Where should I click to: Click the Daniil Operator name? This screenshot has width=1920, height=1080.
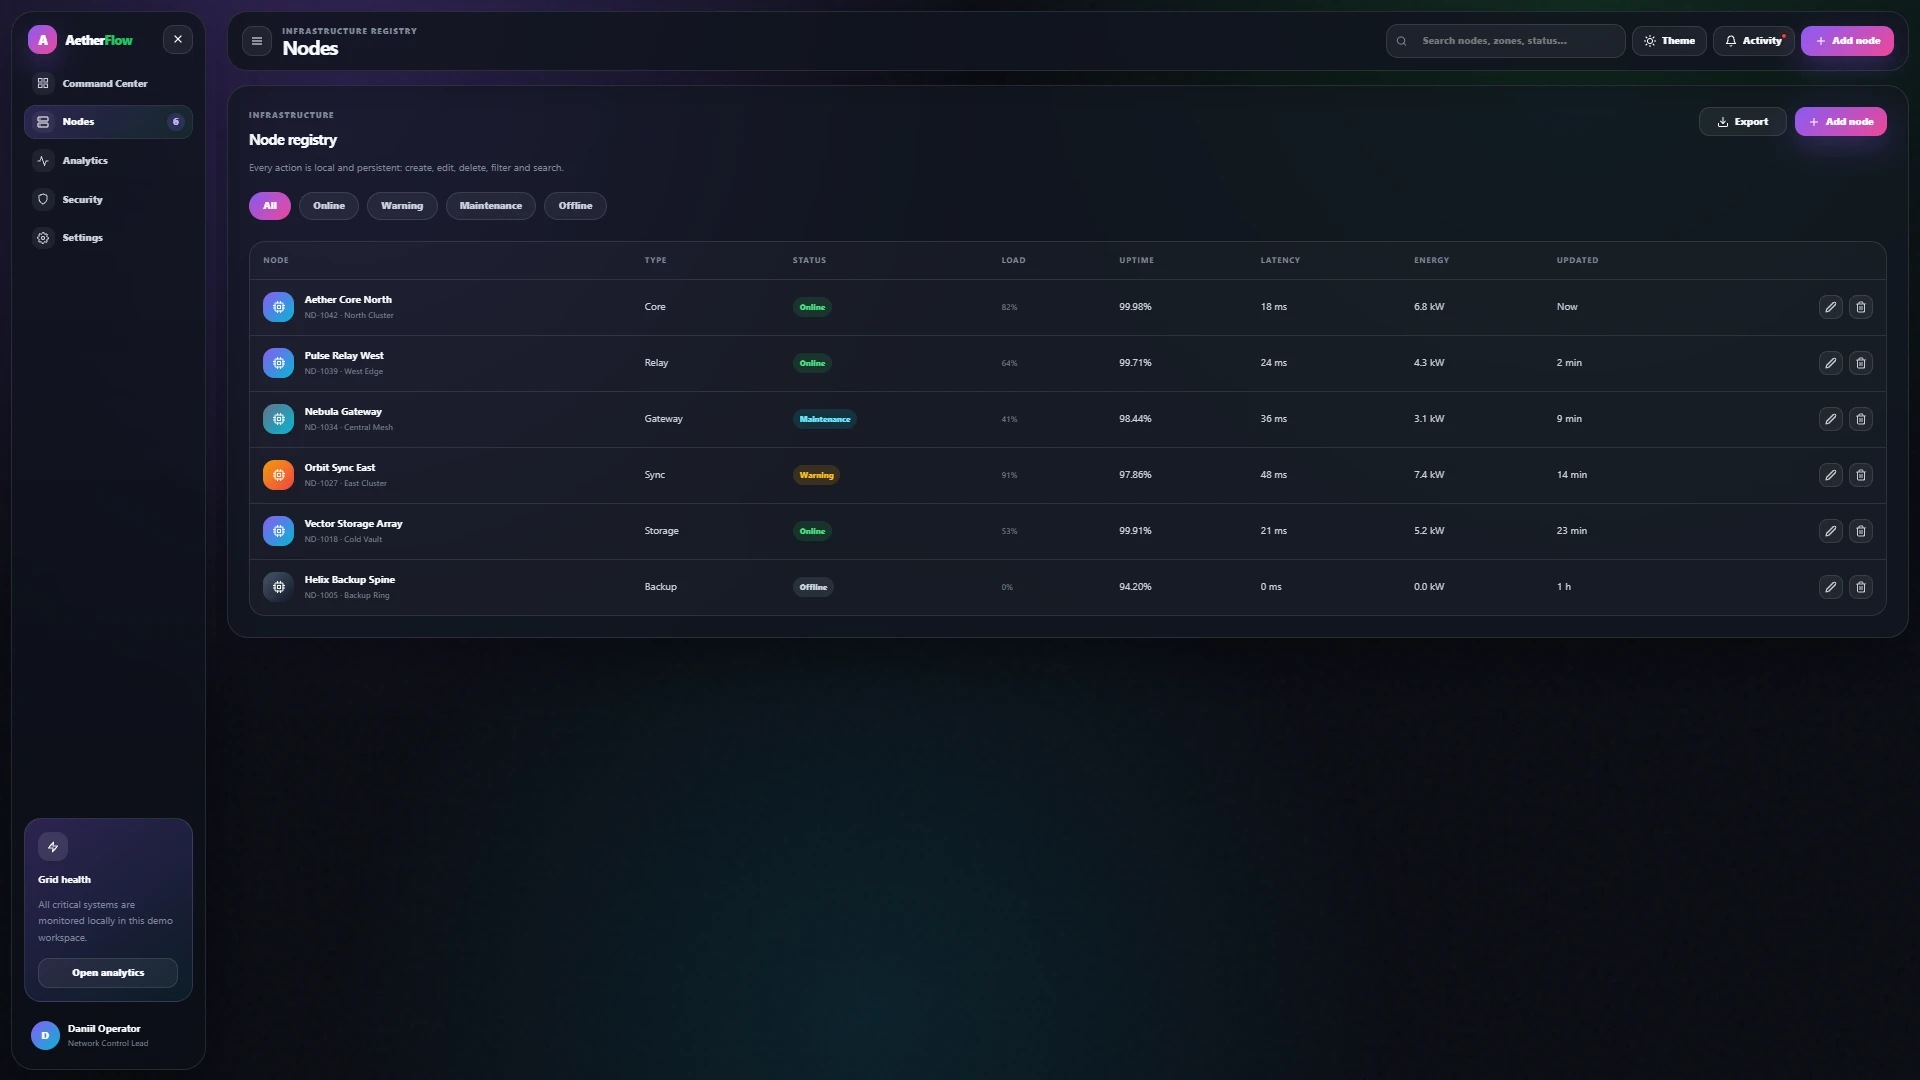pyautogui.click(x=104, y=1029)
